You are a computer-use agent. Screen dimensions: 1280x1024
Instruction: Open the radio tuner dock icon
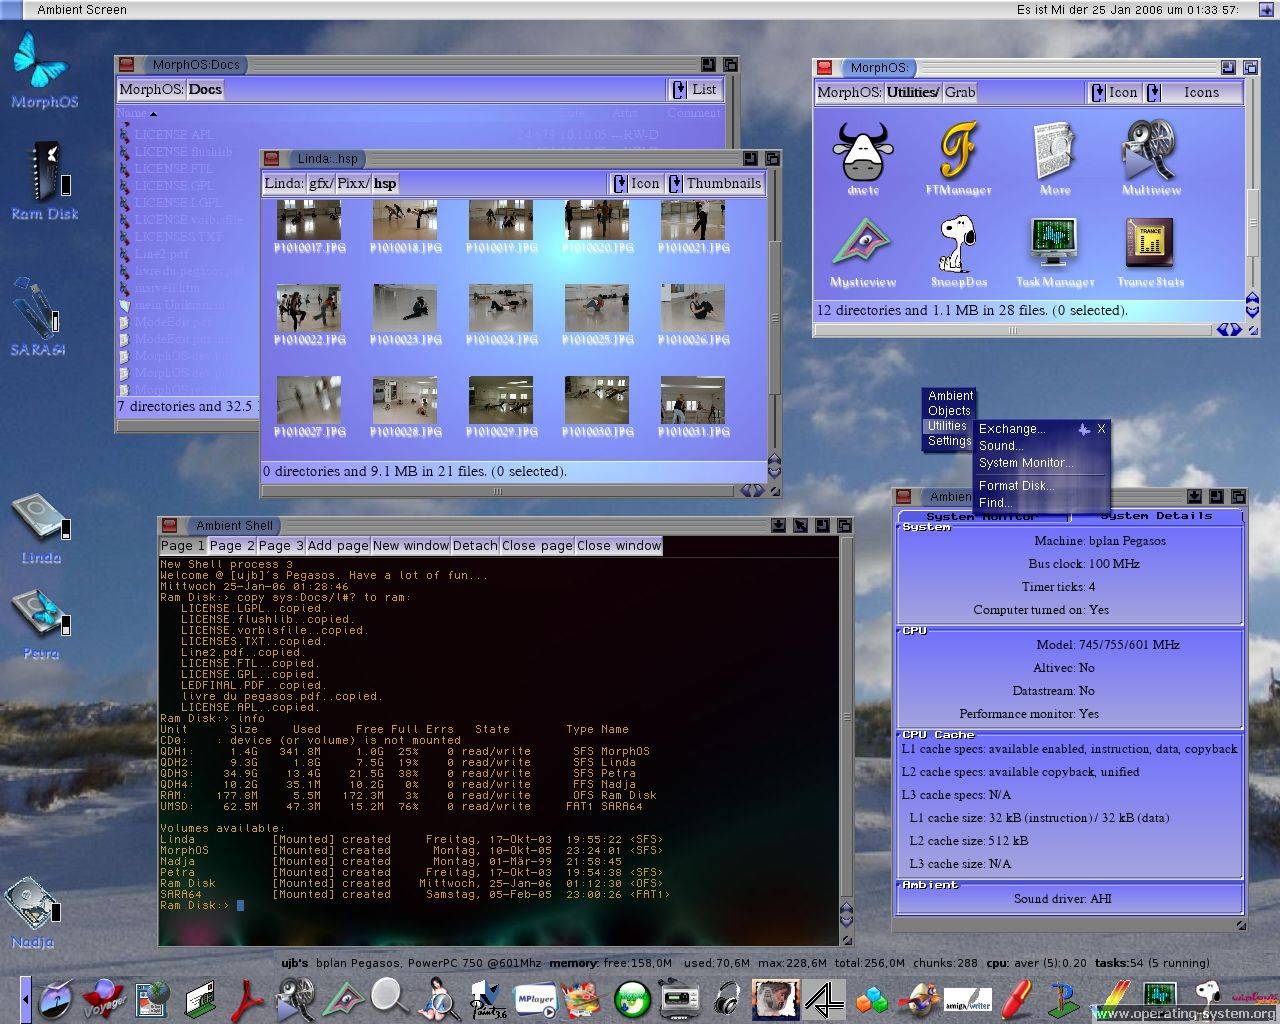pos(679,998)
